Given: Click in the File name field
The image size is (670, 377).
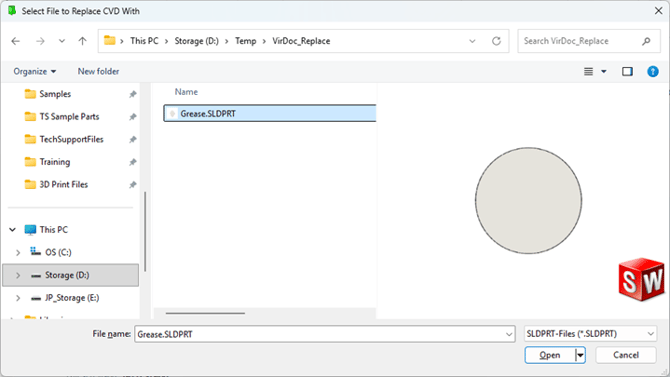Looking at the screenshot, I should click(320, 334).
